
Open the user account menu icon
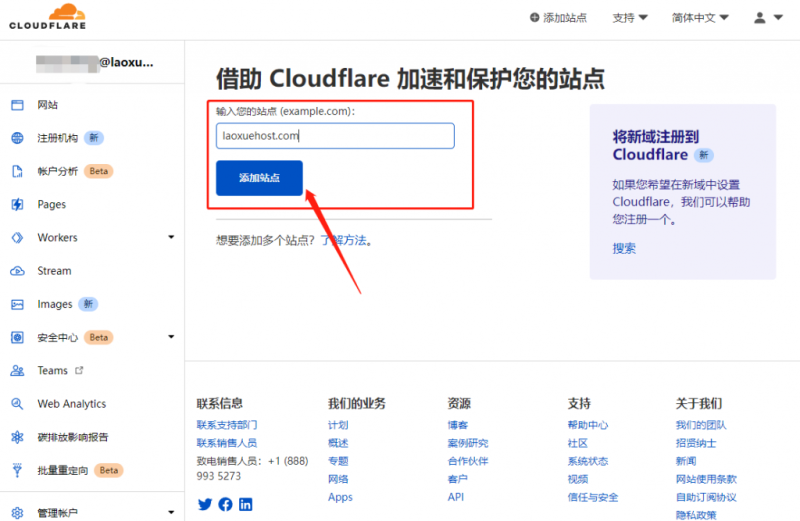760,18
